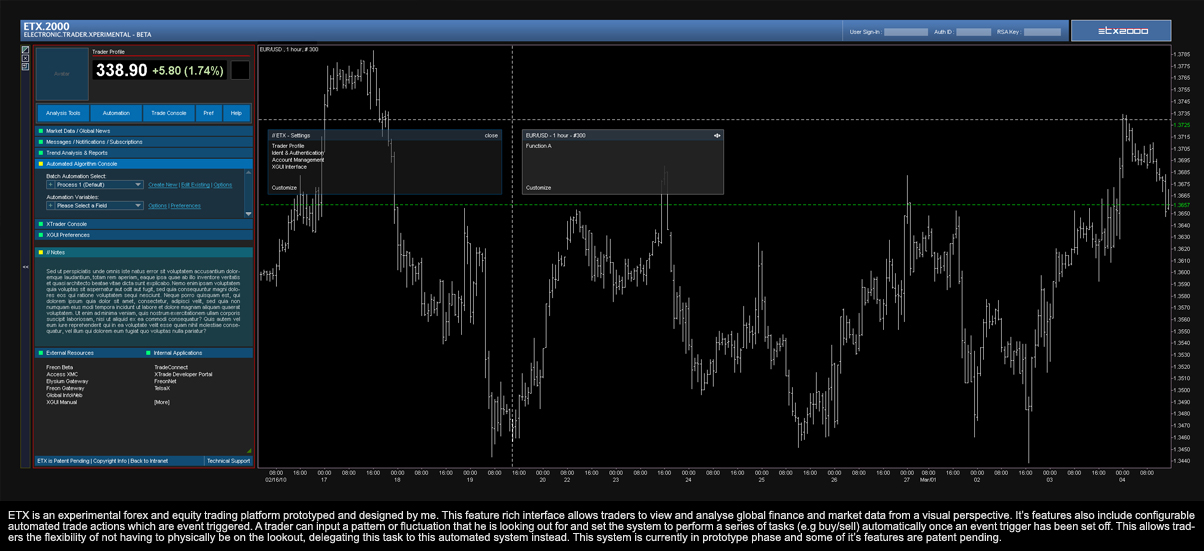The width and height of the screenshot is (1204, 551).
Task: Expand the XTrader Console section
Action: pos(68,224)
